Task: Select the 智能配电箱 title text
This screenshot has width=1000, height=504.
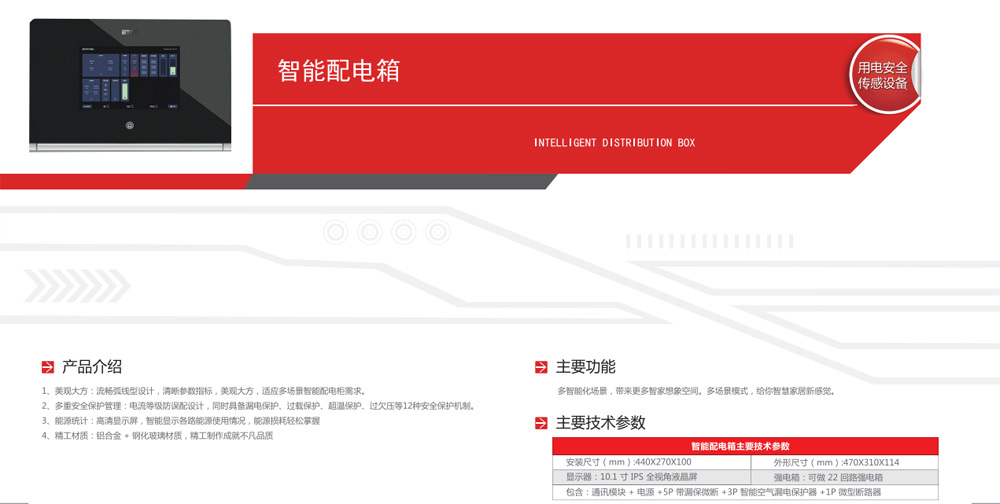Action: 338,72
